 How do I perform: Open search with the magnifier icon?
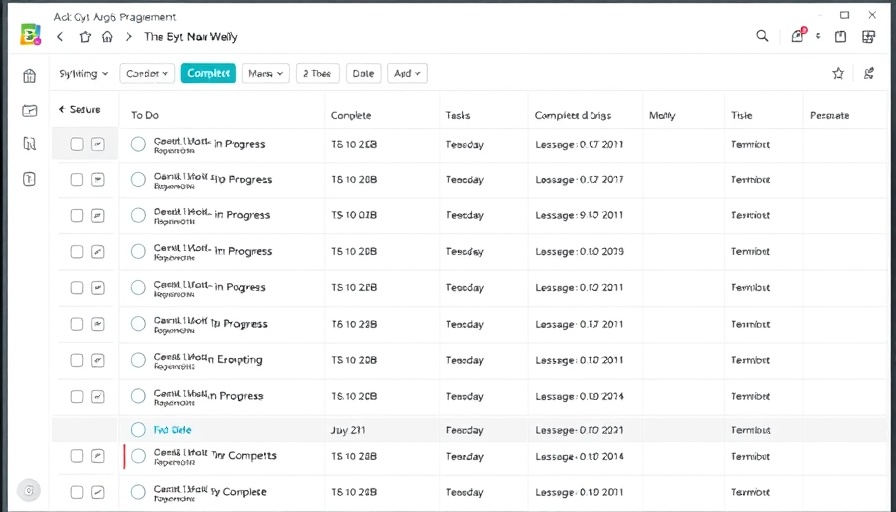[762, 36]
